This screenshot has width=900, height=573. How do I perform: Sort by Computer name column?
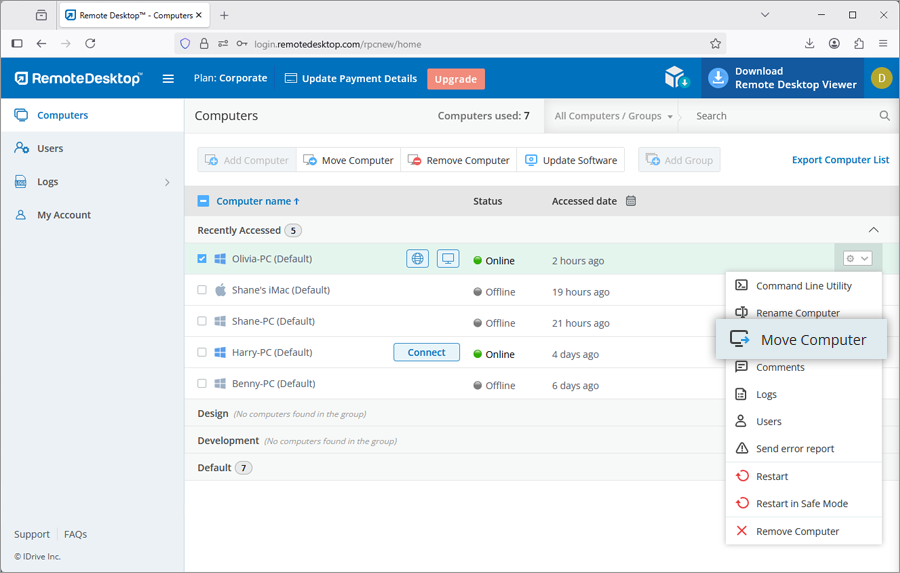(x=258, y=201)
